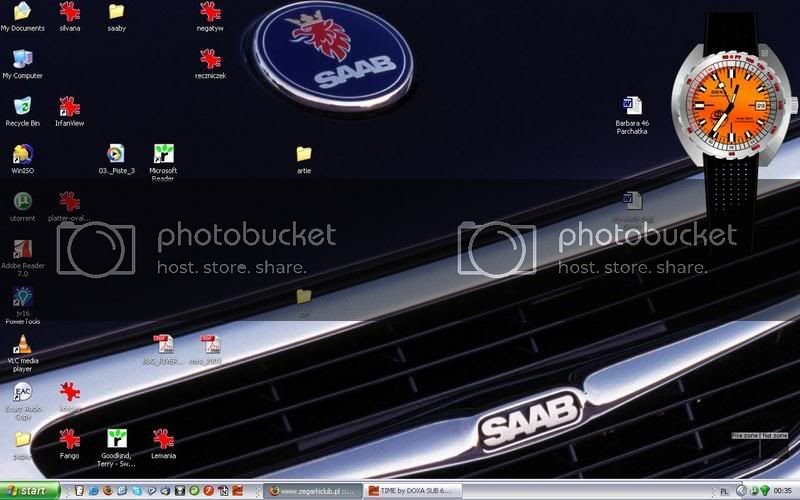
Task: Launch Firefox from Quick Launch
Action: click(108, 491)
